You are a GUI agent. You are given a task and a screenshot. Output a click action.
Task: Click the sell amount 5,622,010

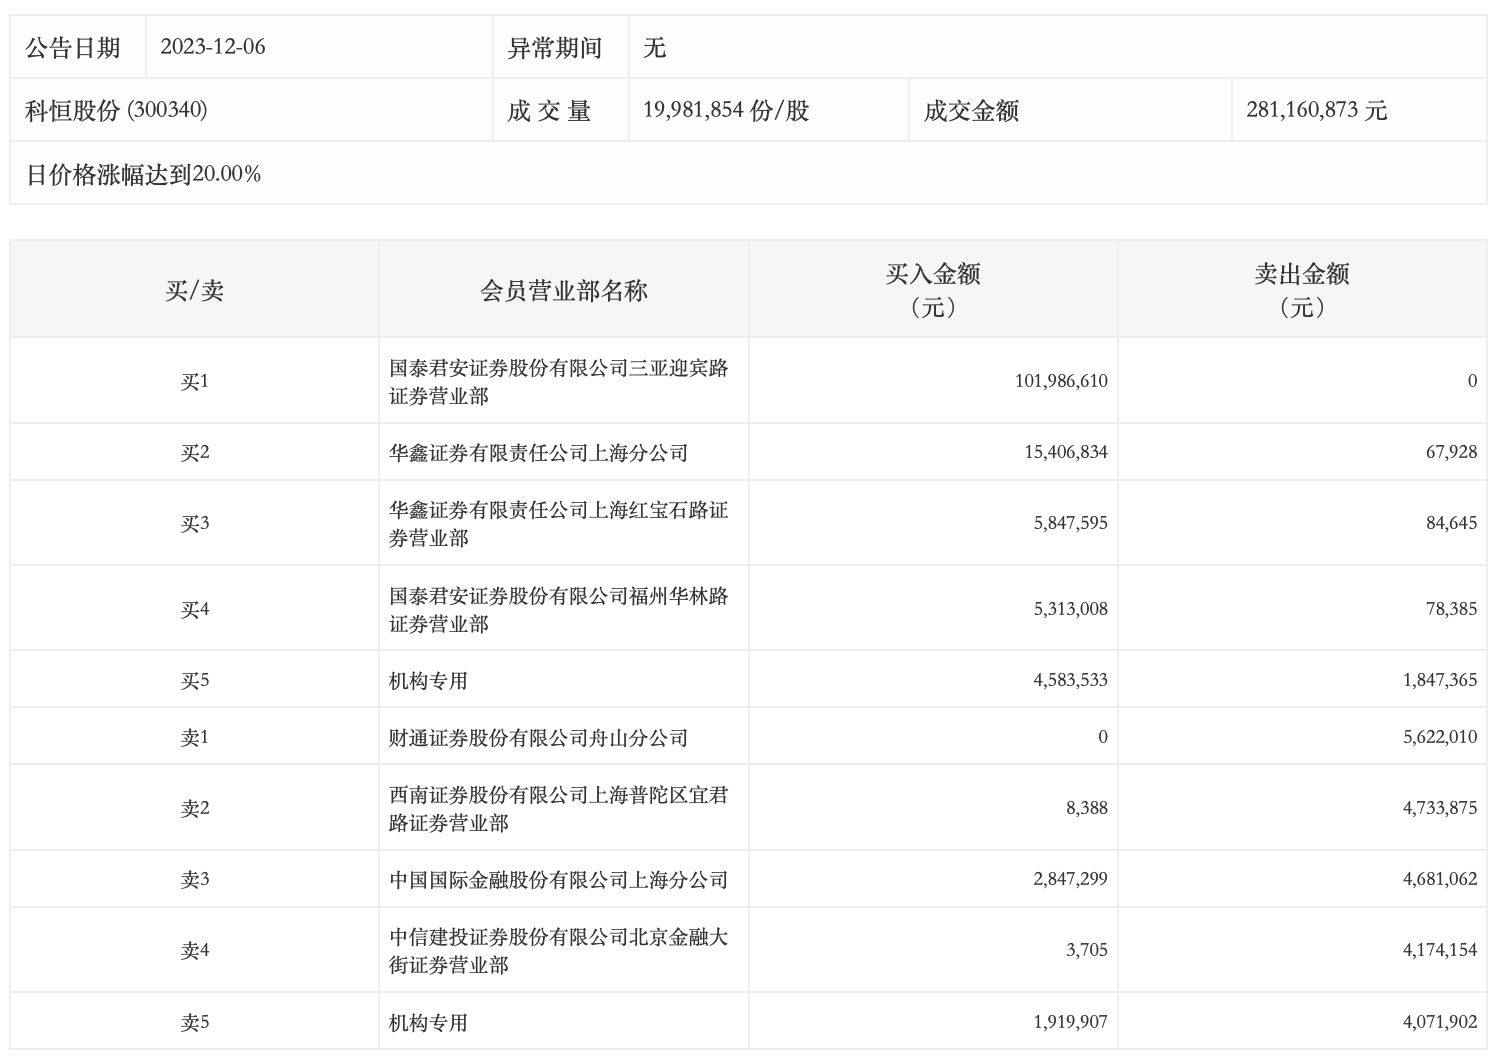click(1439, 737)
